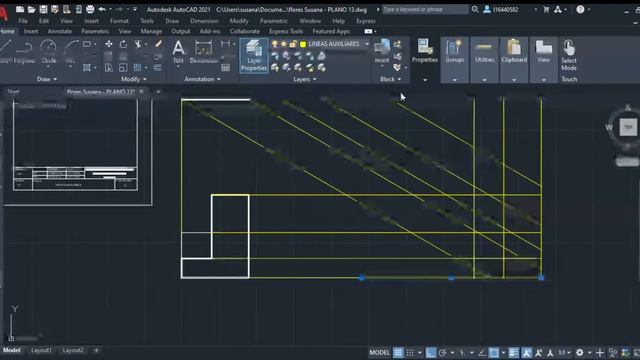Select the Polyline tool
The width and height of the screenshot is (640, 360).
click(x=24, y=51)
